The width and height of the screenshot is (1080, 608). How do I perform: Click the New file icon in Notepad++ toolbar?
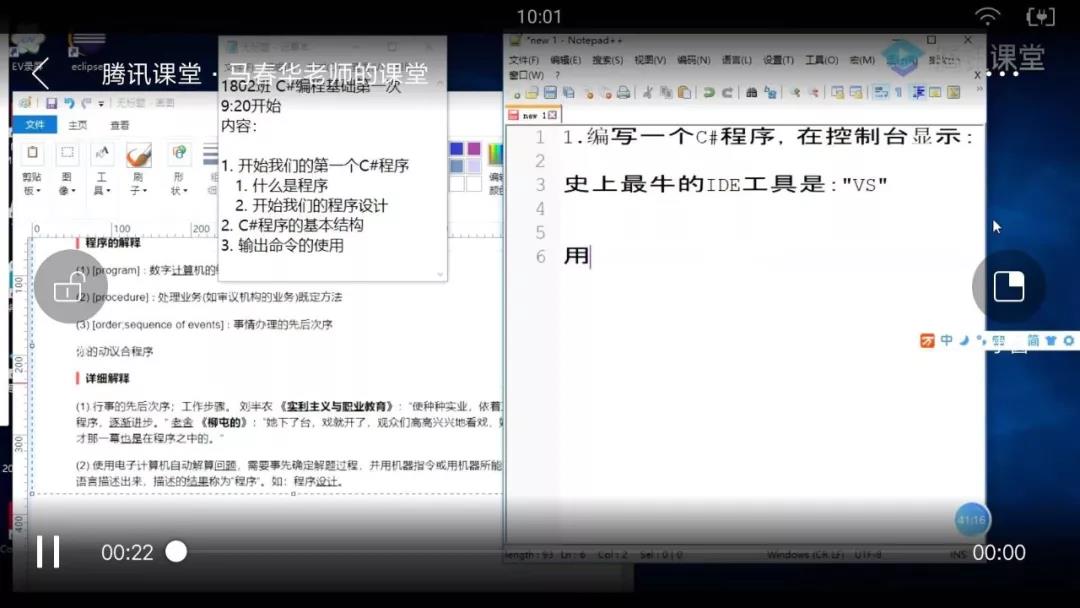[516, 93]
